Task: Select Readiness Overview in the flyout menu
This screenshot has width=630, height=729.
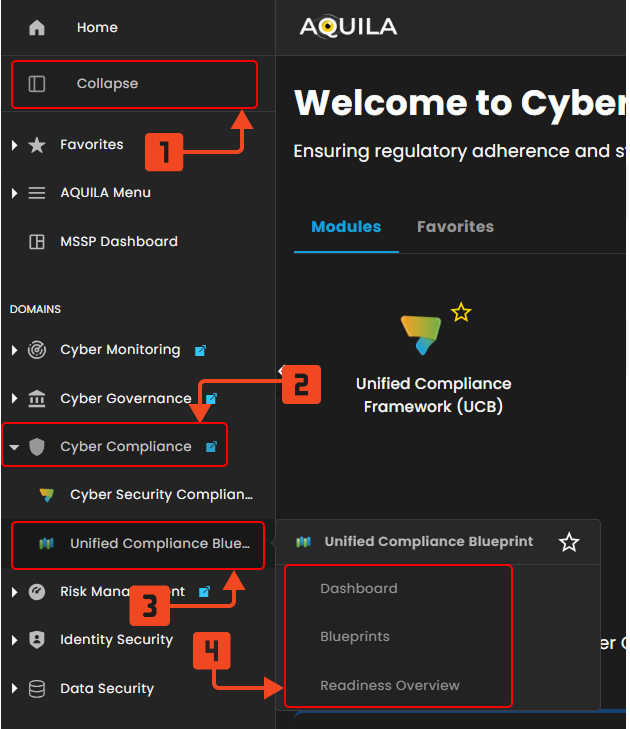Action: point(389,686)
